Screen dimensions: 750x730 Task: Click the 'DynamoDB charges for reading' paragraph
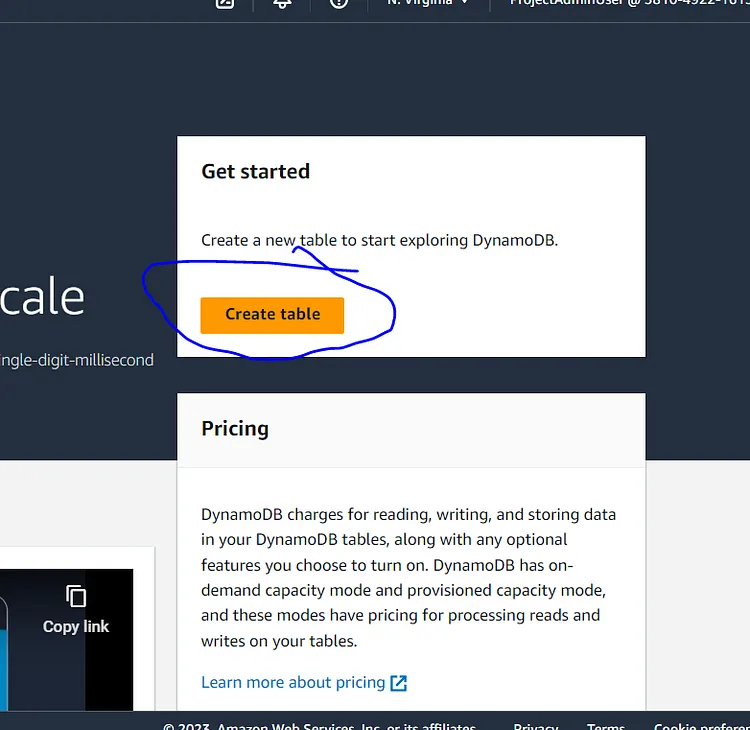click(x=408, y=577)
